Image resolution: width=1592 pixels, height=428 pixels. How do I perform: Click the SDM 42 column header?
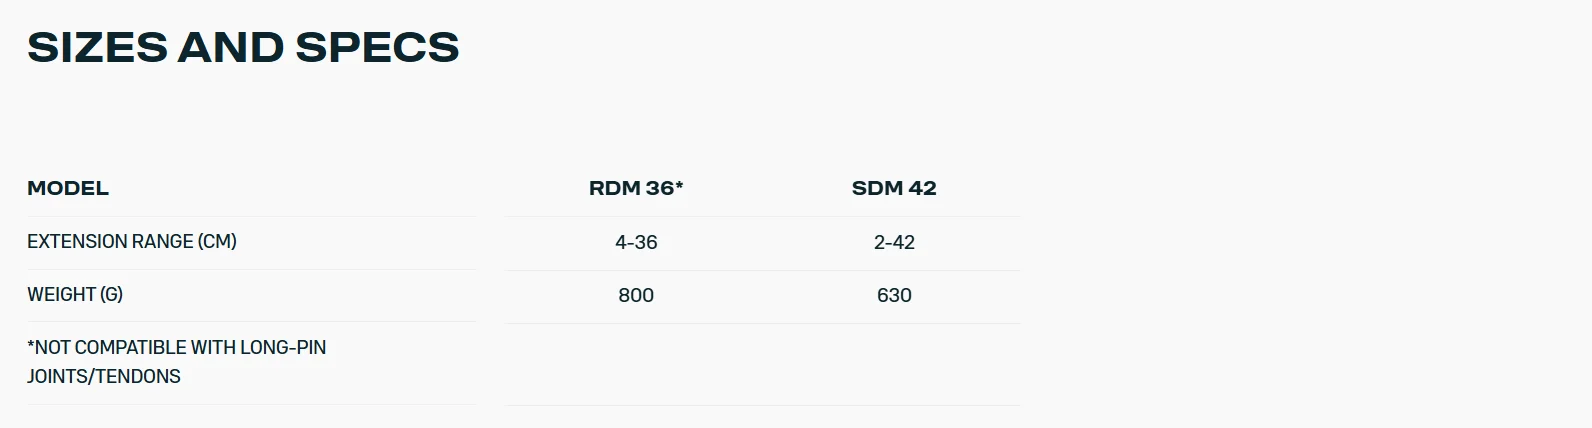pos(894,188)
